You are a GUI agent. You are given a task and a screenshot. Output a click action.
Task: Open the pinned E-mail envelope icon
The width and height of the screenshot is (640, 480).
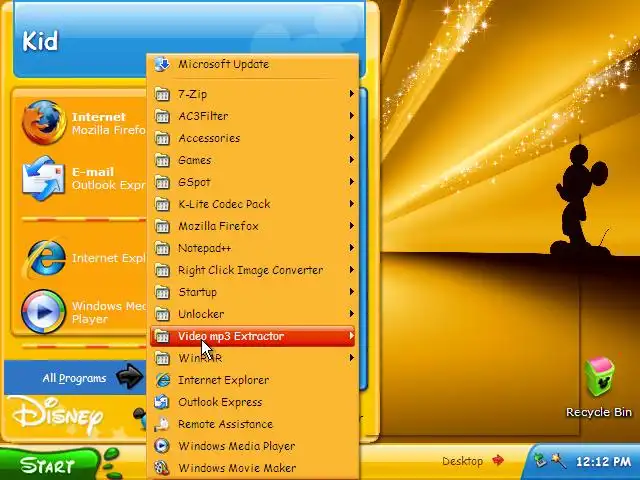(44, 178)
